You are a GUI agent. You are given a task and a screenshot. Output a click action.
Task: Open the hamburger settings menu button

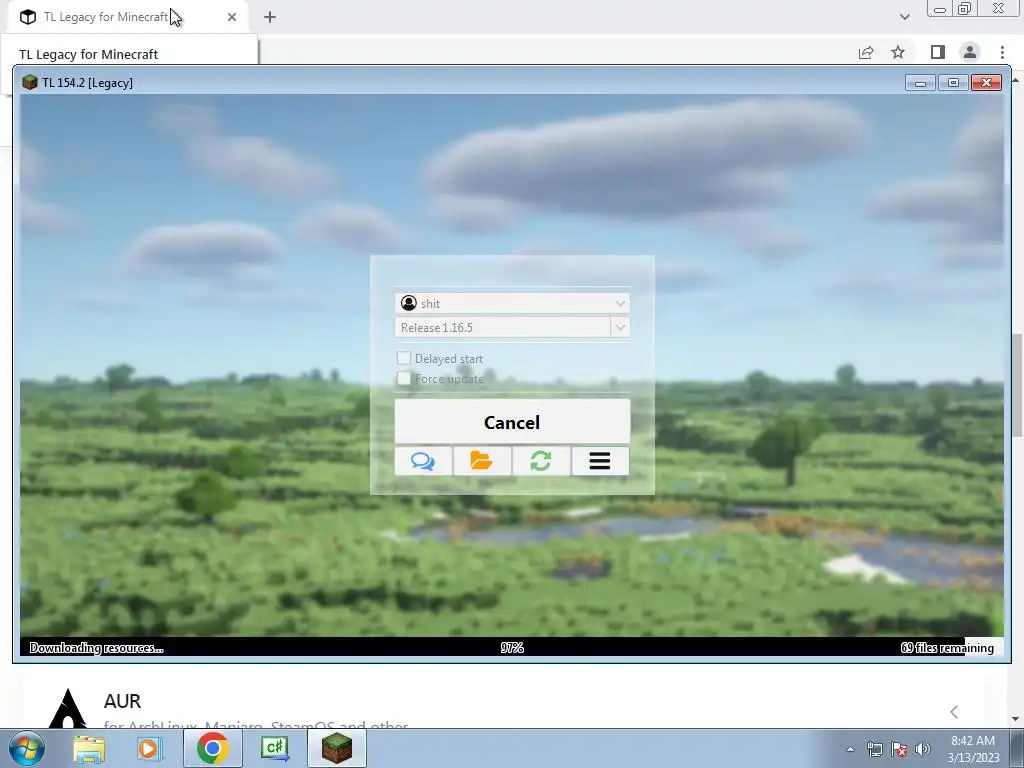tap(600, 461)
